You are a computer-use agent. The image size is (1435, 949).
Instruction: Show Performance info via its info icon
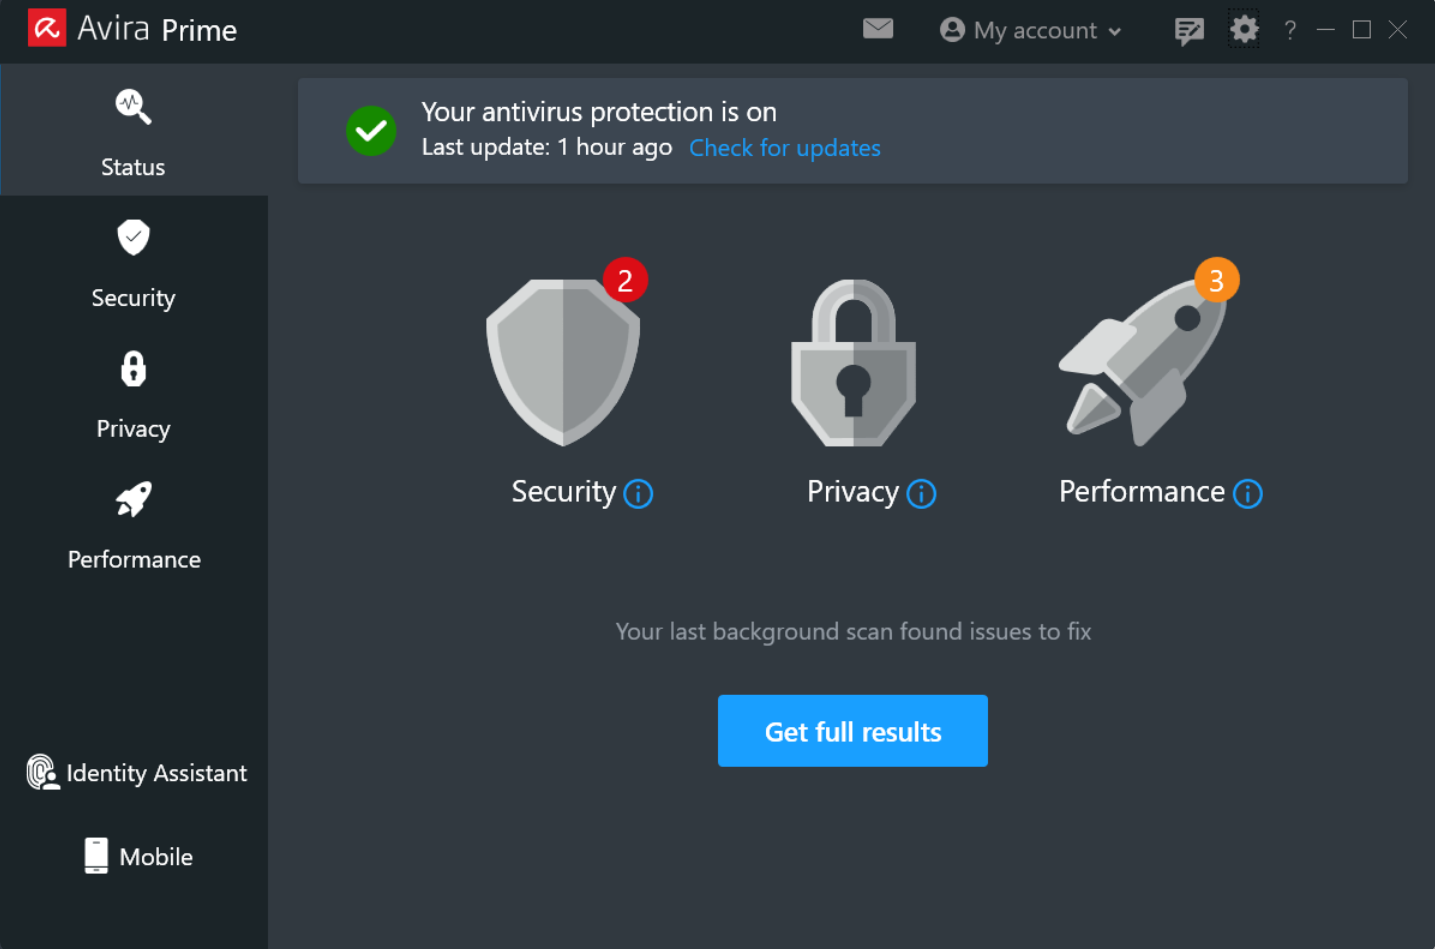[1247, 493]
